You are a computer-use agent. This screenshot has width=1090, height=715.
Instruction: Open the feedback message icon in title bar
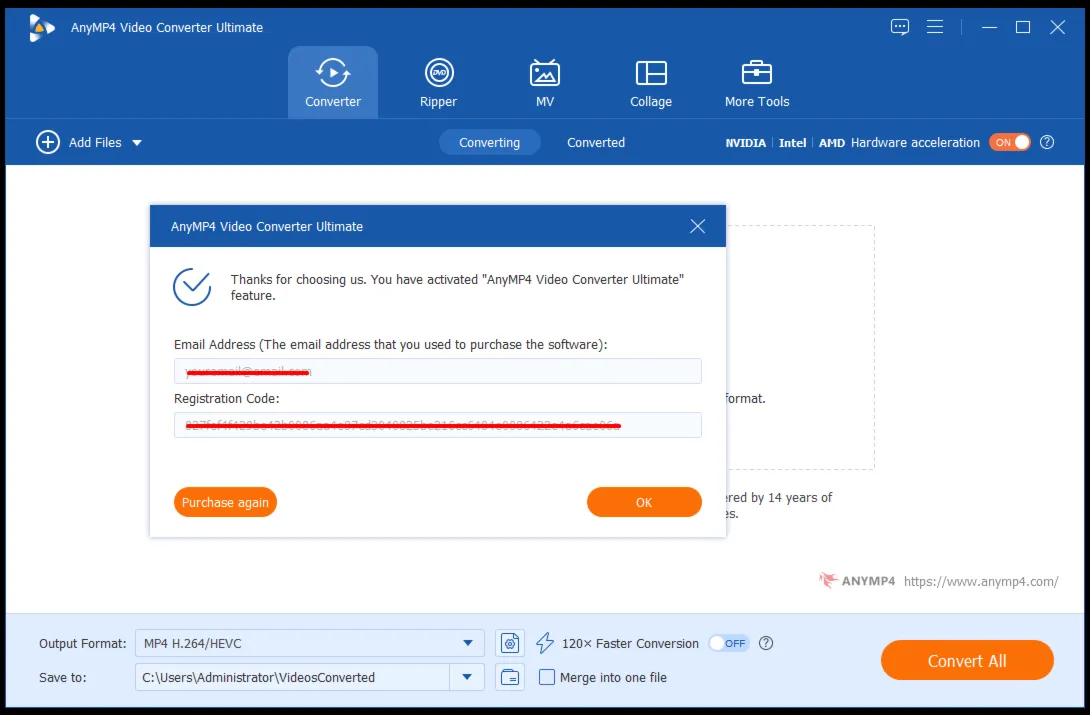pos(900,27)
